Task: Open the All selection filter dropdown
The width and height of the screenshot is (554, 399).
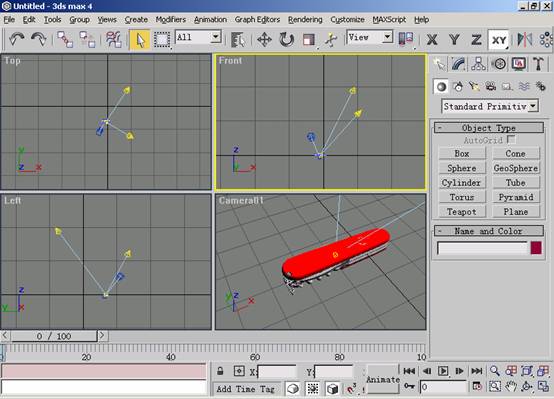Action: (216, 36)
